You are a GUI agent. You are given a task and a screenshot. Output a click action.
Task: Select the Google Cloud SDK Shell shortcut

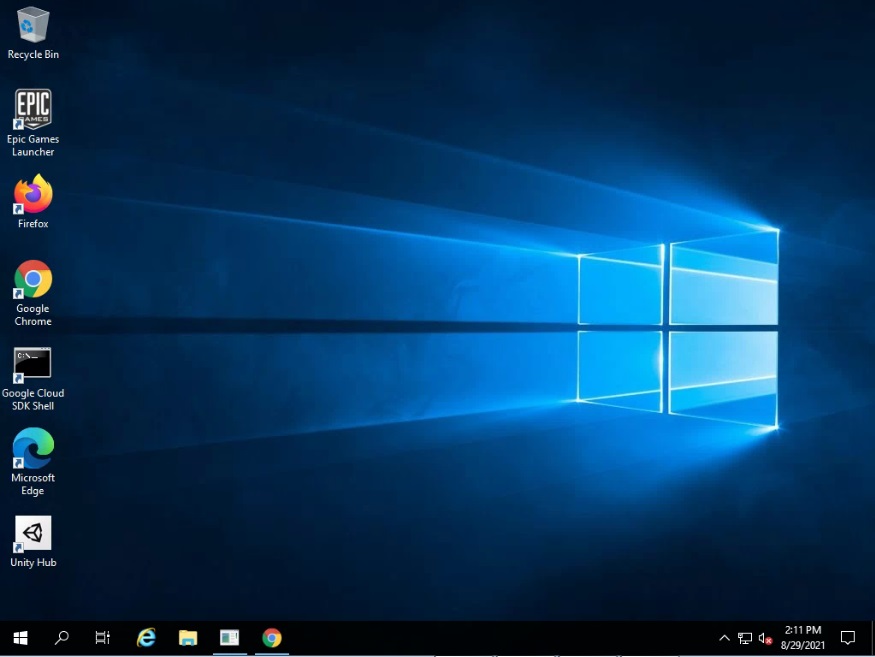(x=33, y=379)
